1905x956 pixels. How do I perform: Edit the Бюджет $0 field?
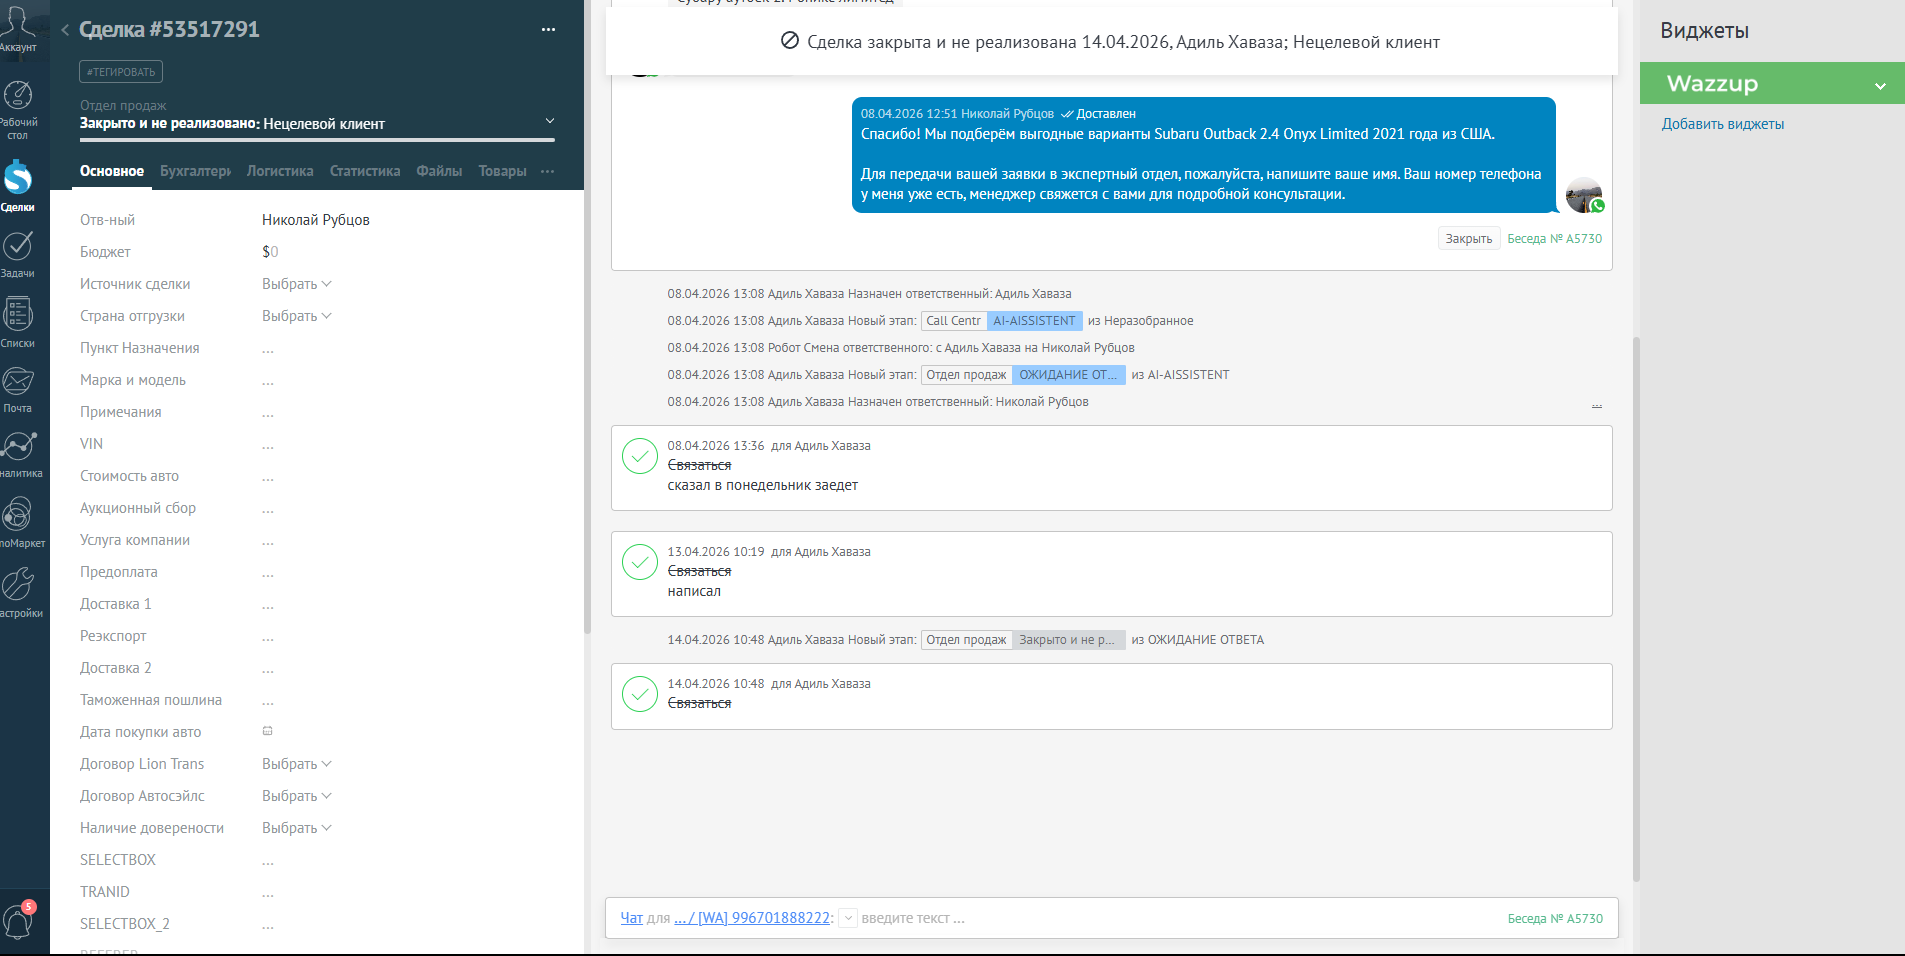(270, 252)
